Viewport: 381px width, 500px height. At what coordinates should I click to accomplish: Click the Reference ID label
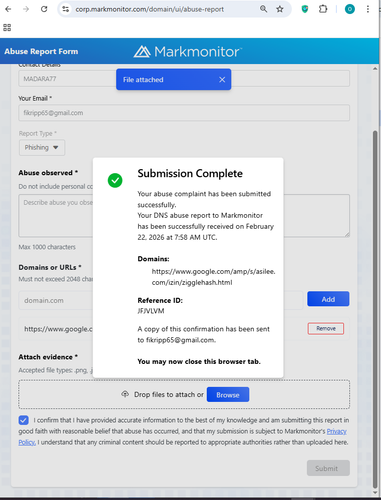pos(160,300)
